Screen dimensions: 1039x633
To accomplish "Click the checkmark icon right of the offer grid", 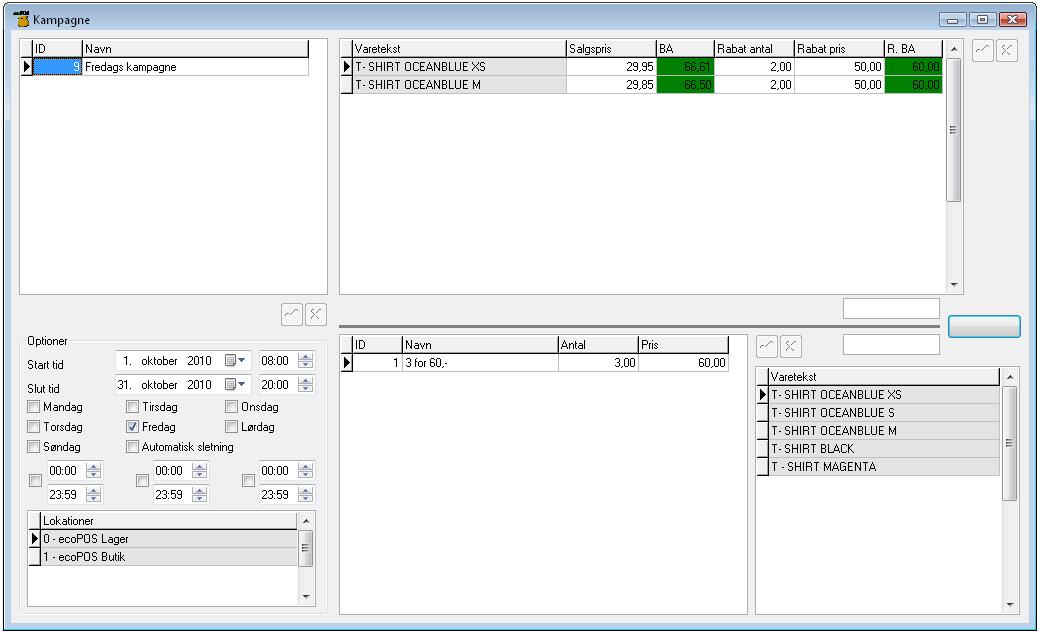I will coord(767,346).
